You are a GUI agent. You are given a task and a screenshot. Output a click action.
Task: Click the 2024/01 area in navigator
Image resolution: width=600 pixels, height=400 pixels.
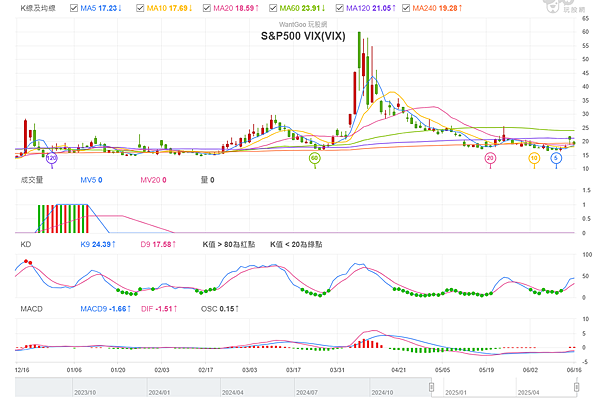184,387
